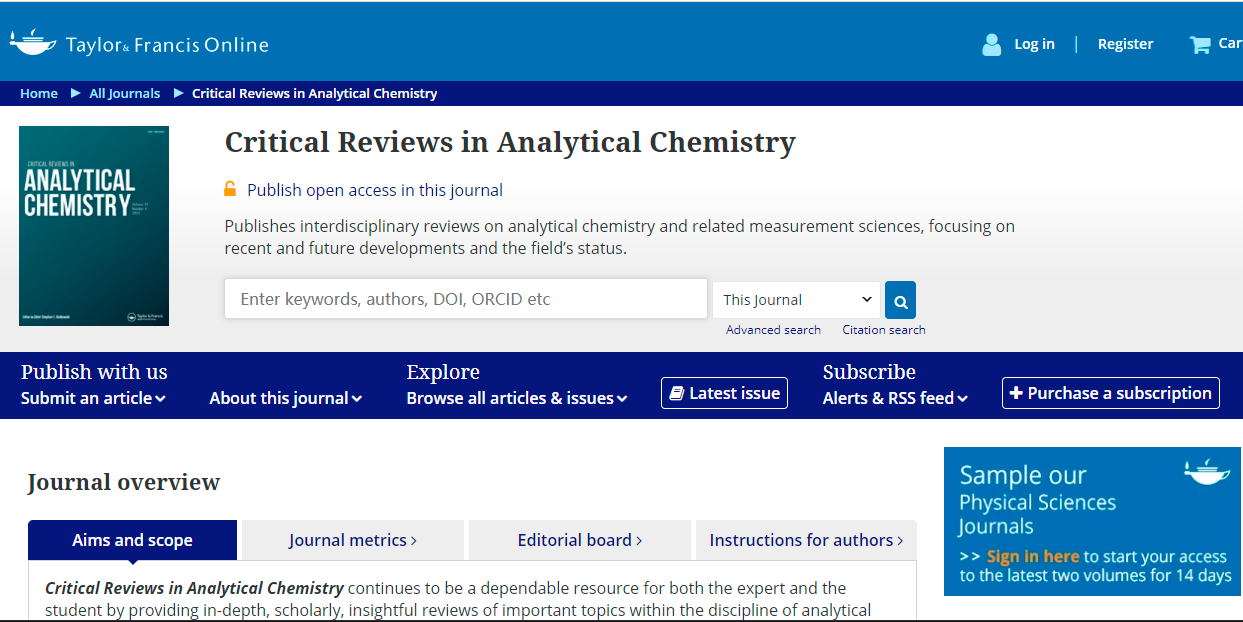Open the This Journal search scope dropdown
This screenshot has width=1243, height=622.
coord(796,300)
